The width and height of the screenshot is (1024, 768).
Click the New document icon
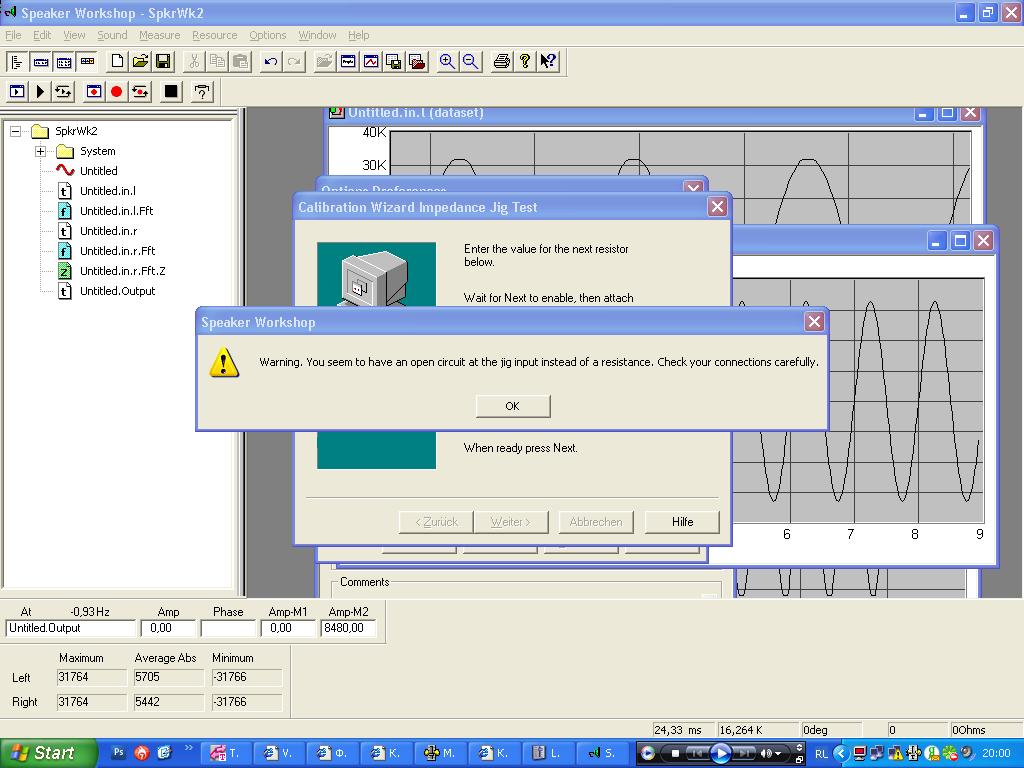[117, 62]
